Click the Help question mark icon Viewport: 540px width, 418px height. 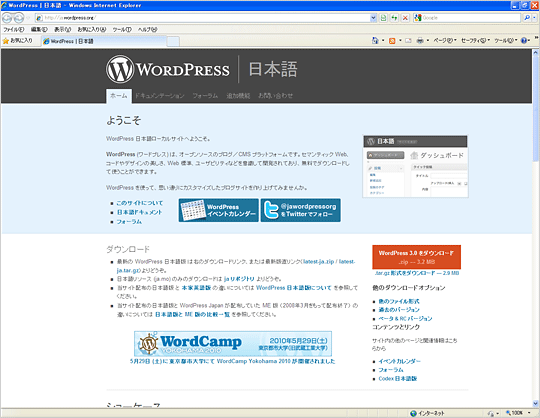tap(523, 41)
